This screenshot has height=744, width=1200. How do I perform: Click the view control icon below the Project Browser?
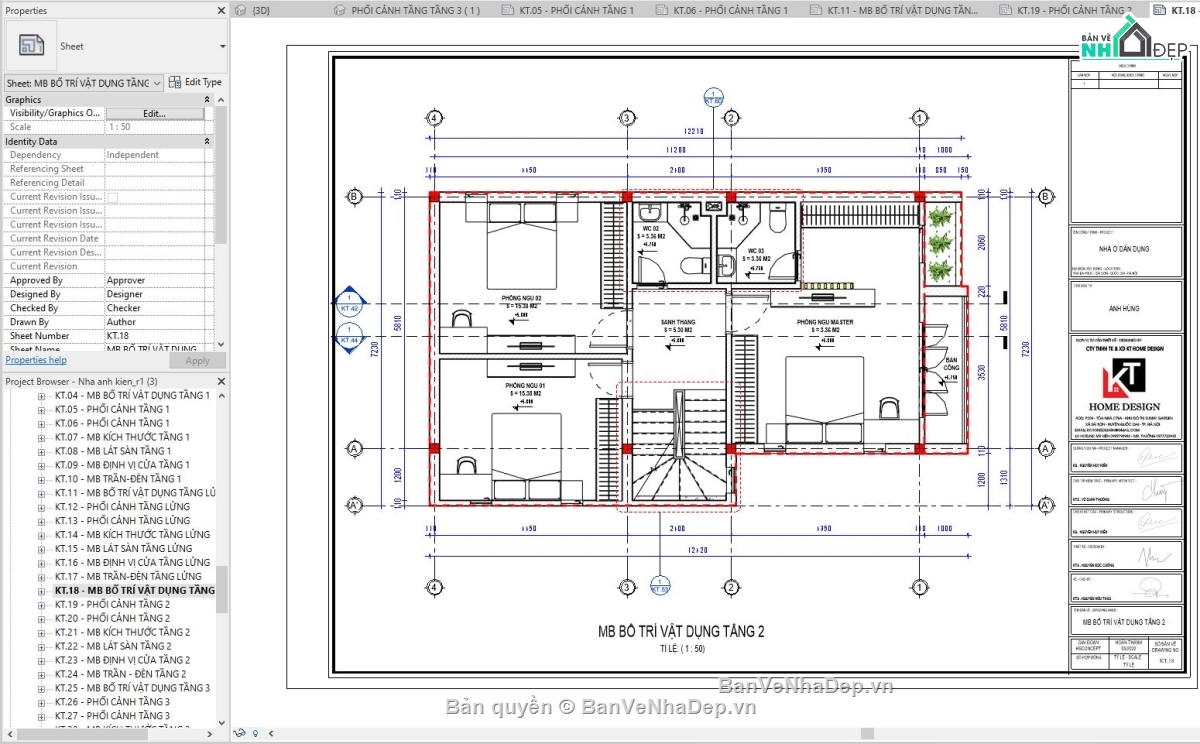coord(238,734)
